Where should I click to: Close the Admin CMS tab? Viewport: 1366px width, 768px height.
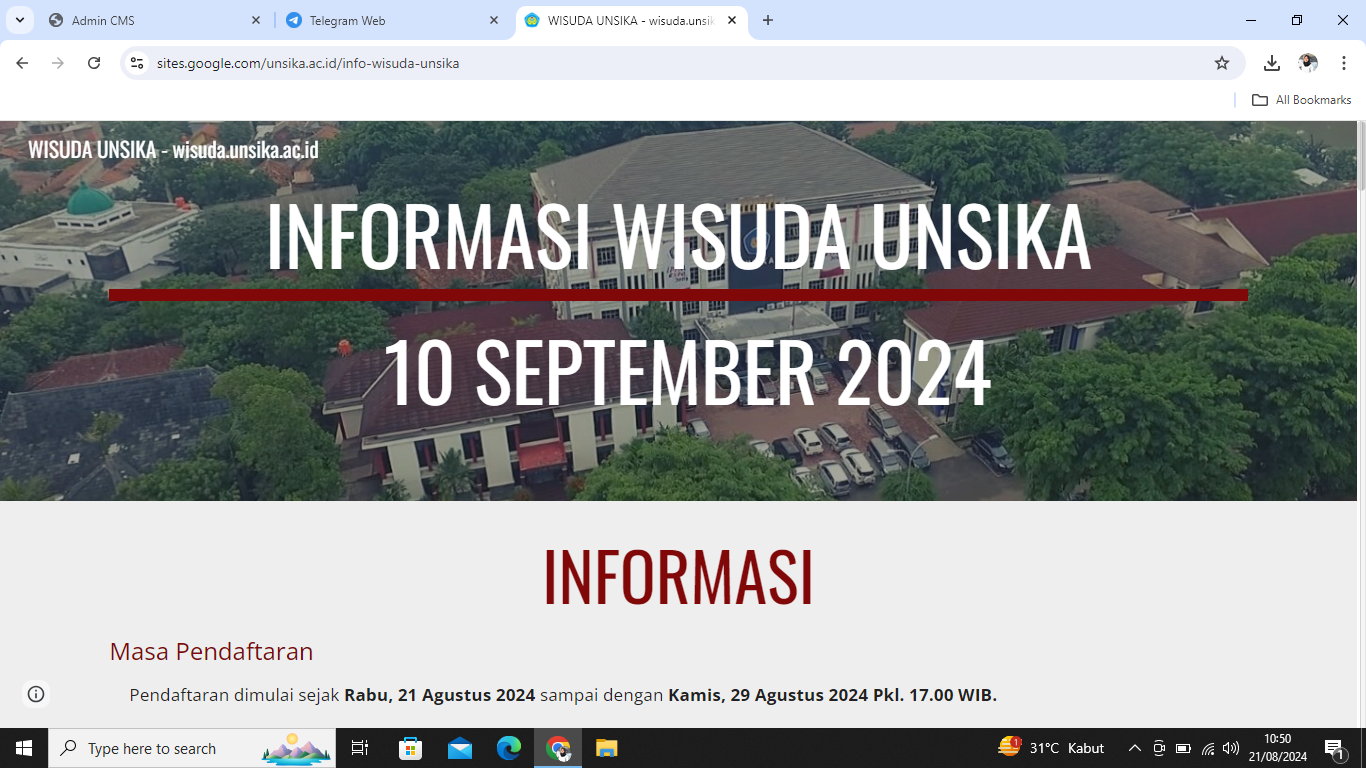coord(256,20)
